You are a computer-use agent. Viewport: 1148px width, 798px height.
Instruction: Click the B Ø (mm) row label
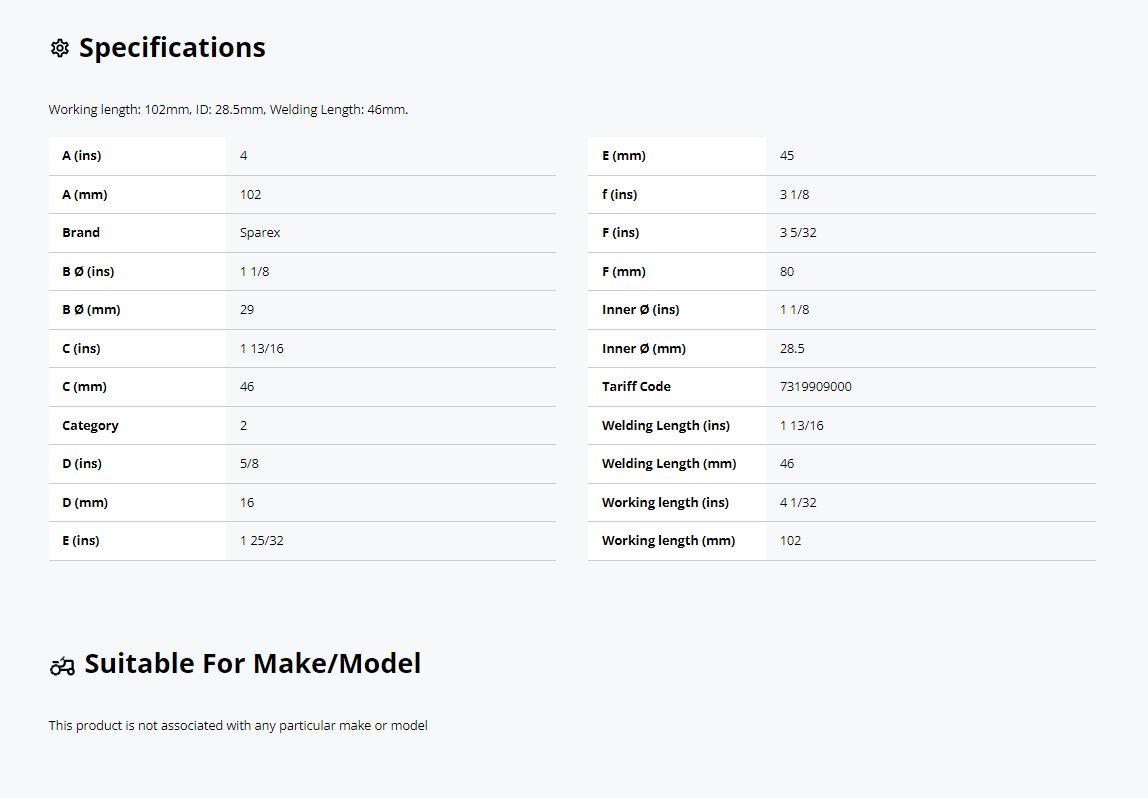coord(92,310)
